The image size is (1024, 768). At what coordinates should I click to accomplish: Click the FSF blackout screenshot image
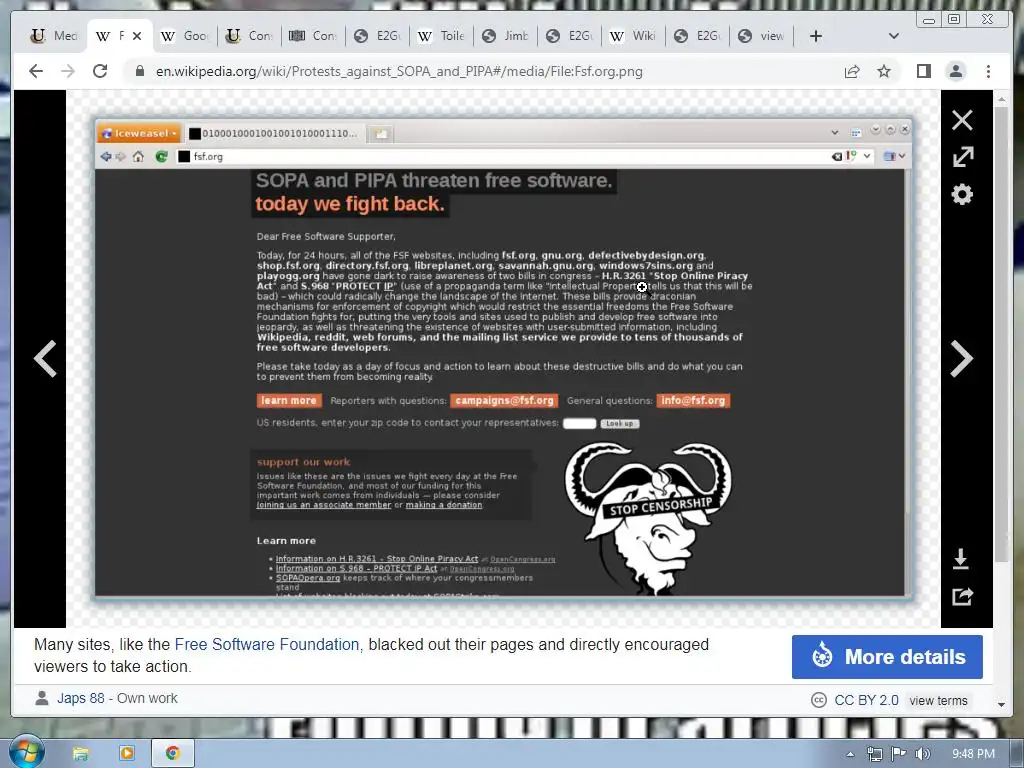click(503, 359)
